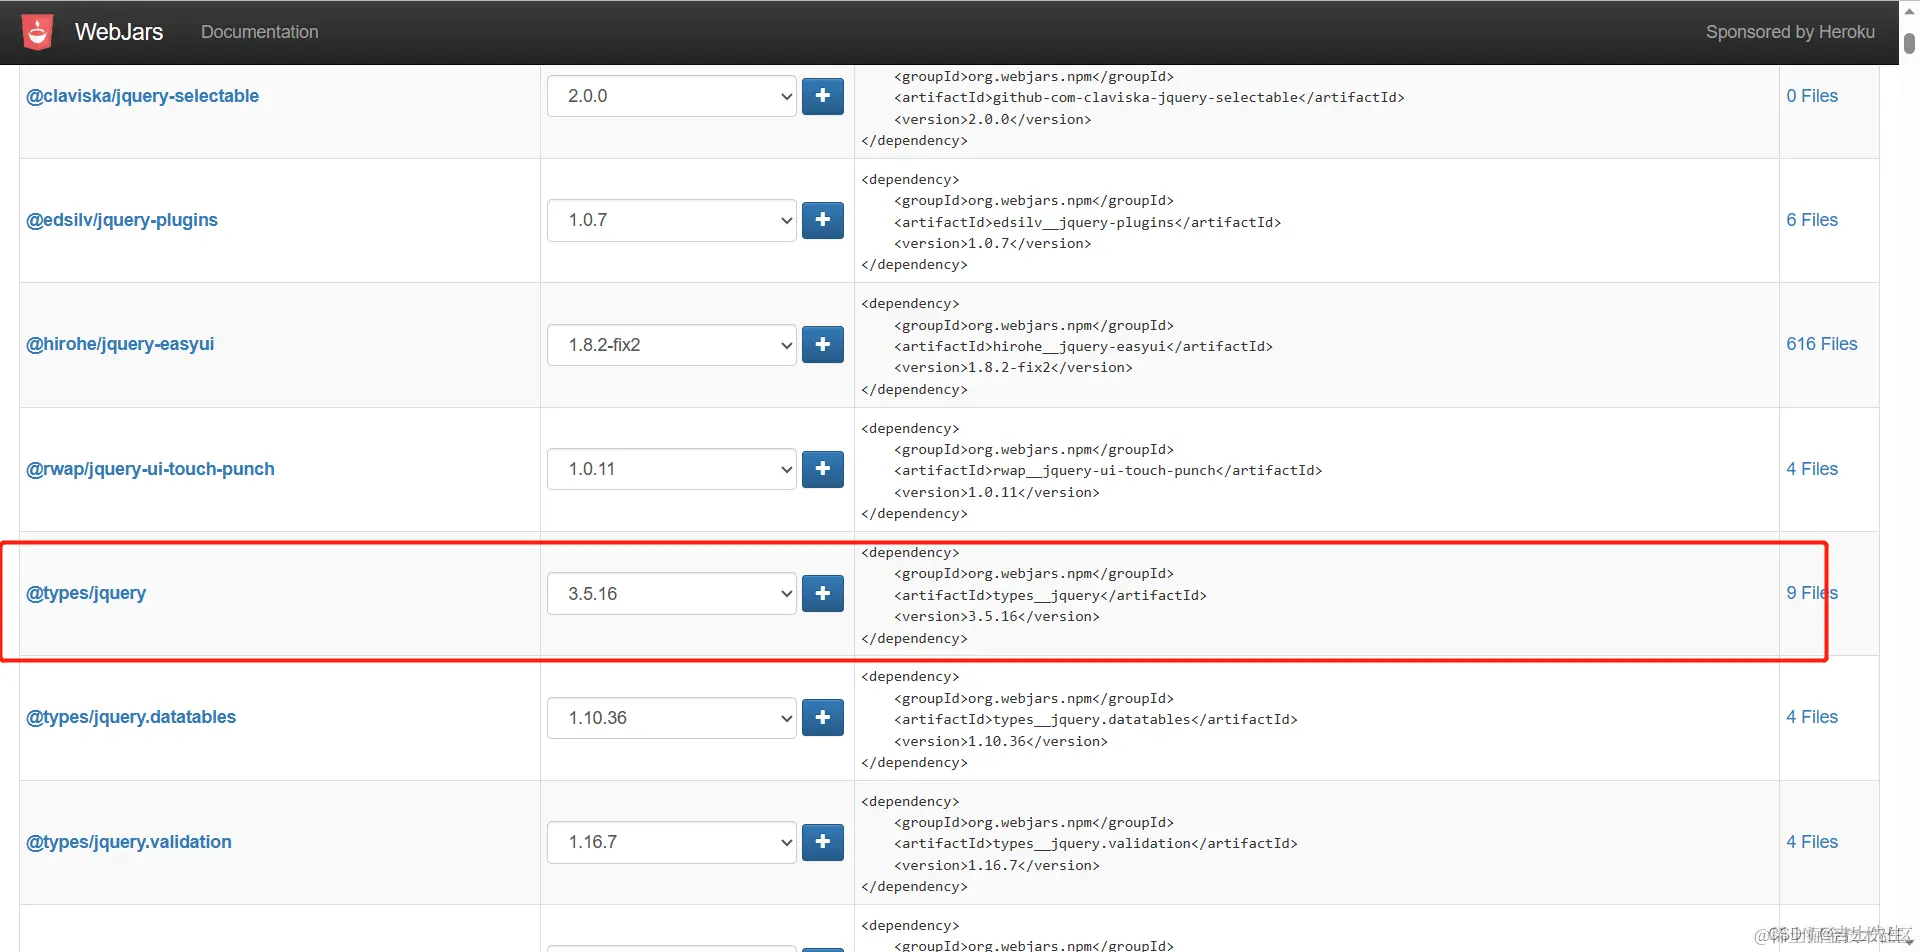Open the 616 Files link
Viewport: 1920px width, 952px height.
click(1822, 344)
